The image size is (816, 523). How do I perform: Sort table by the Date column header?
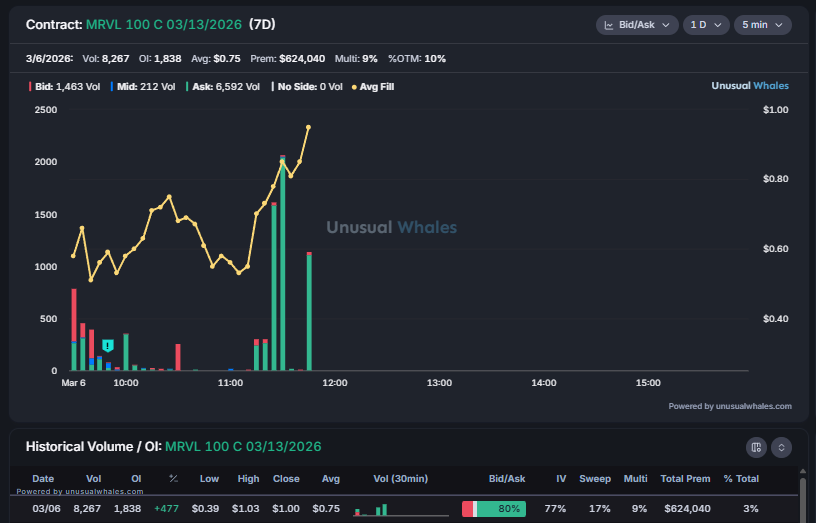[43, 479]
